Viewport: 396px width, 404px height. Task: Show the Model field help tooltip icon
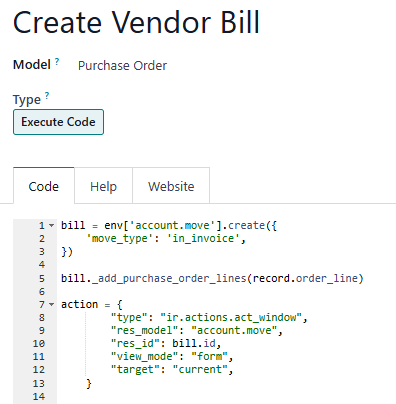(x=57, y=61)
